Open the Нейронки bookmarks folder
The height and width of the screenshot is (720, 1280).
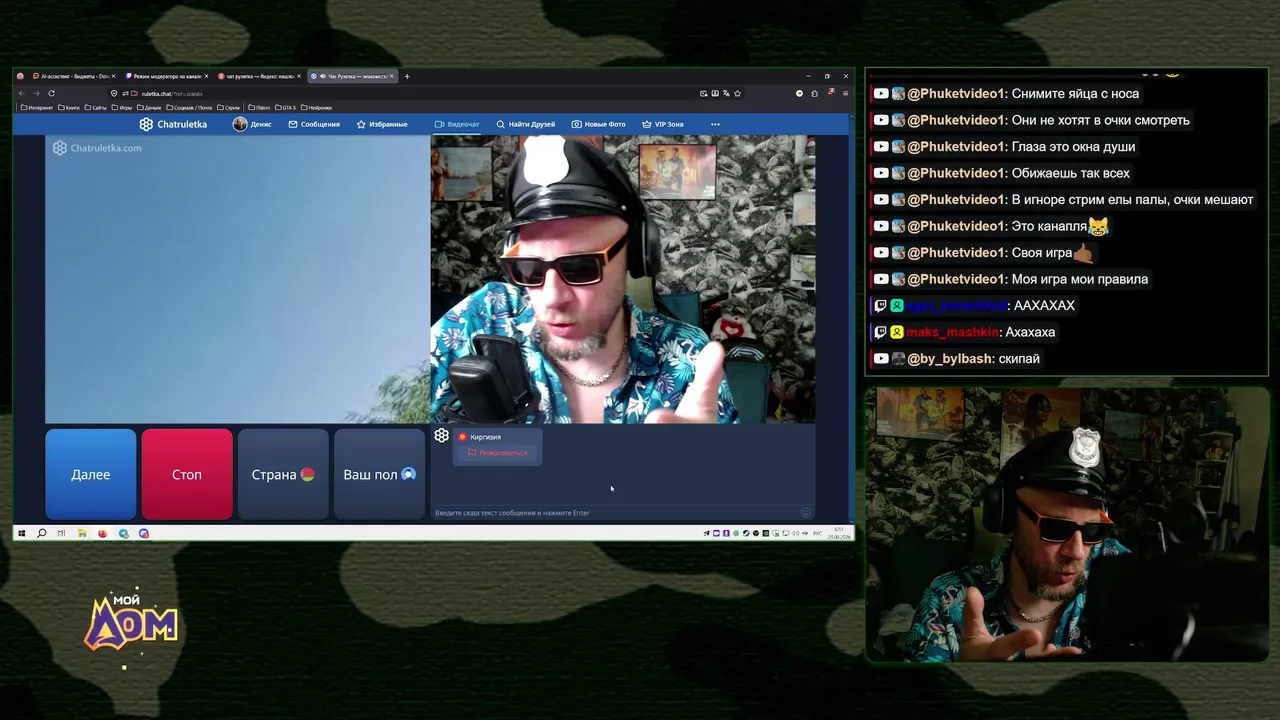[317, 107]
